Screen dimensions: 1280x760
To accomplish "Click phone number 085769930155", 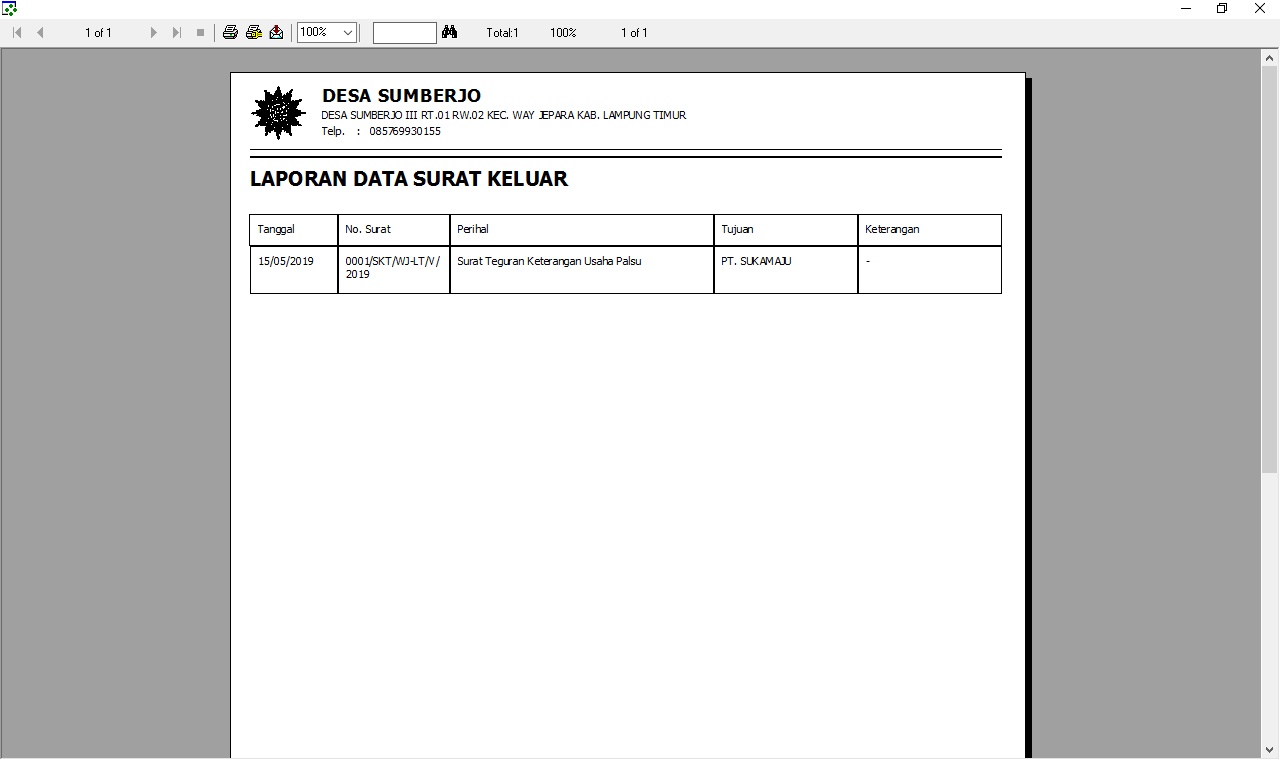I will (405, 131).
